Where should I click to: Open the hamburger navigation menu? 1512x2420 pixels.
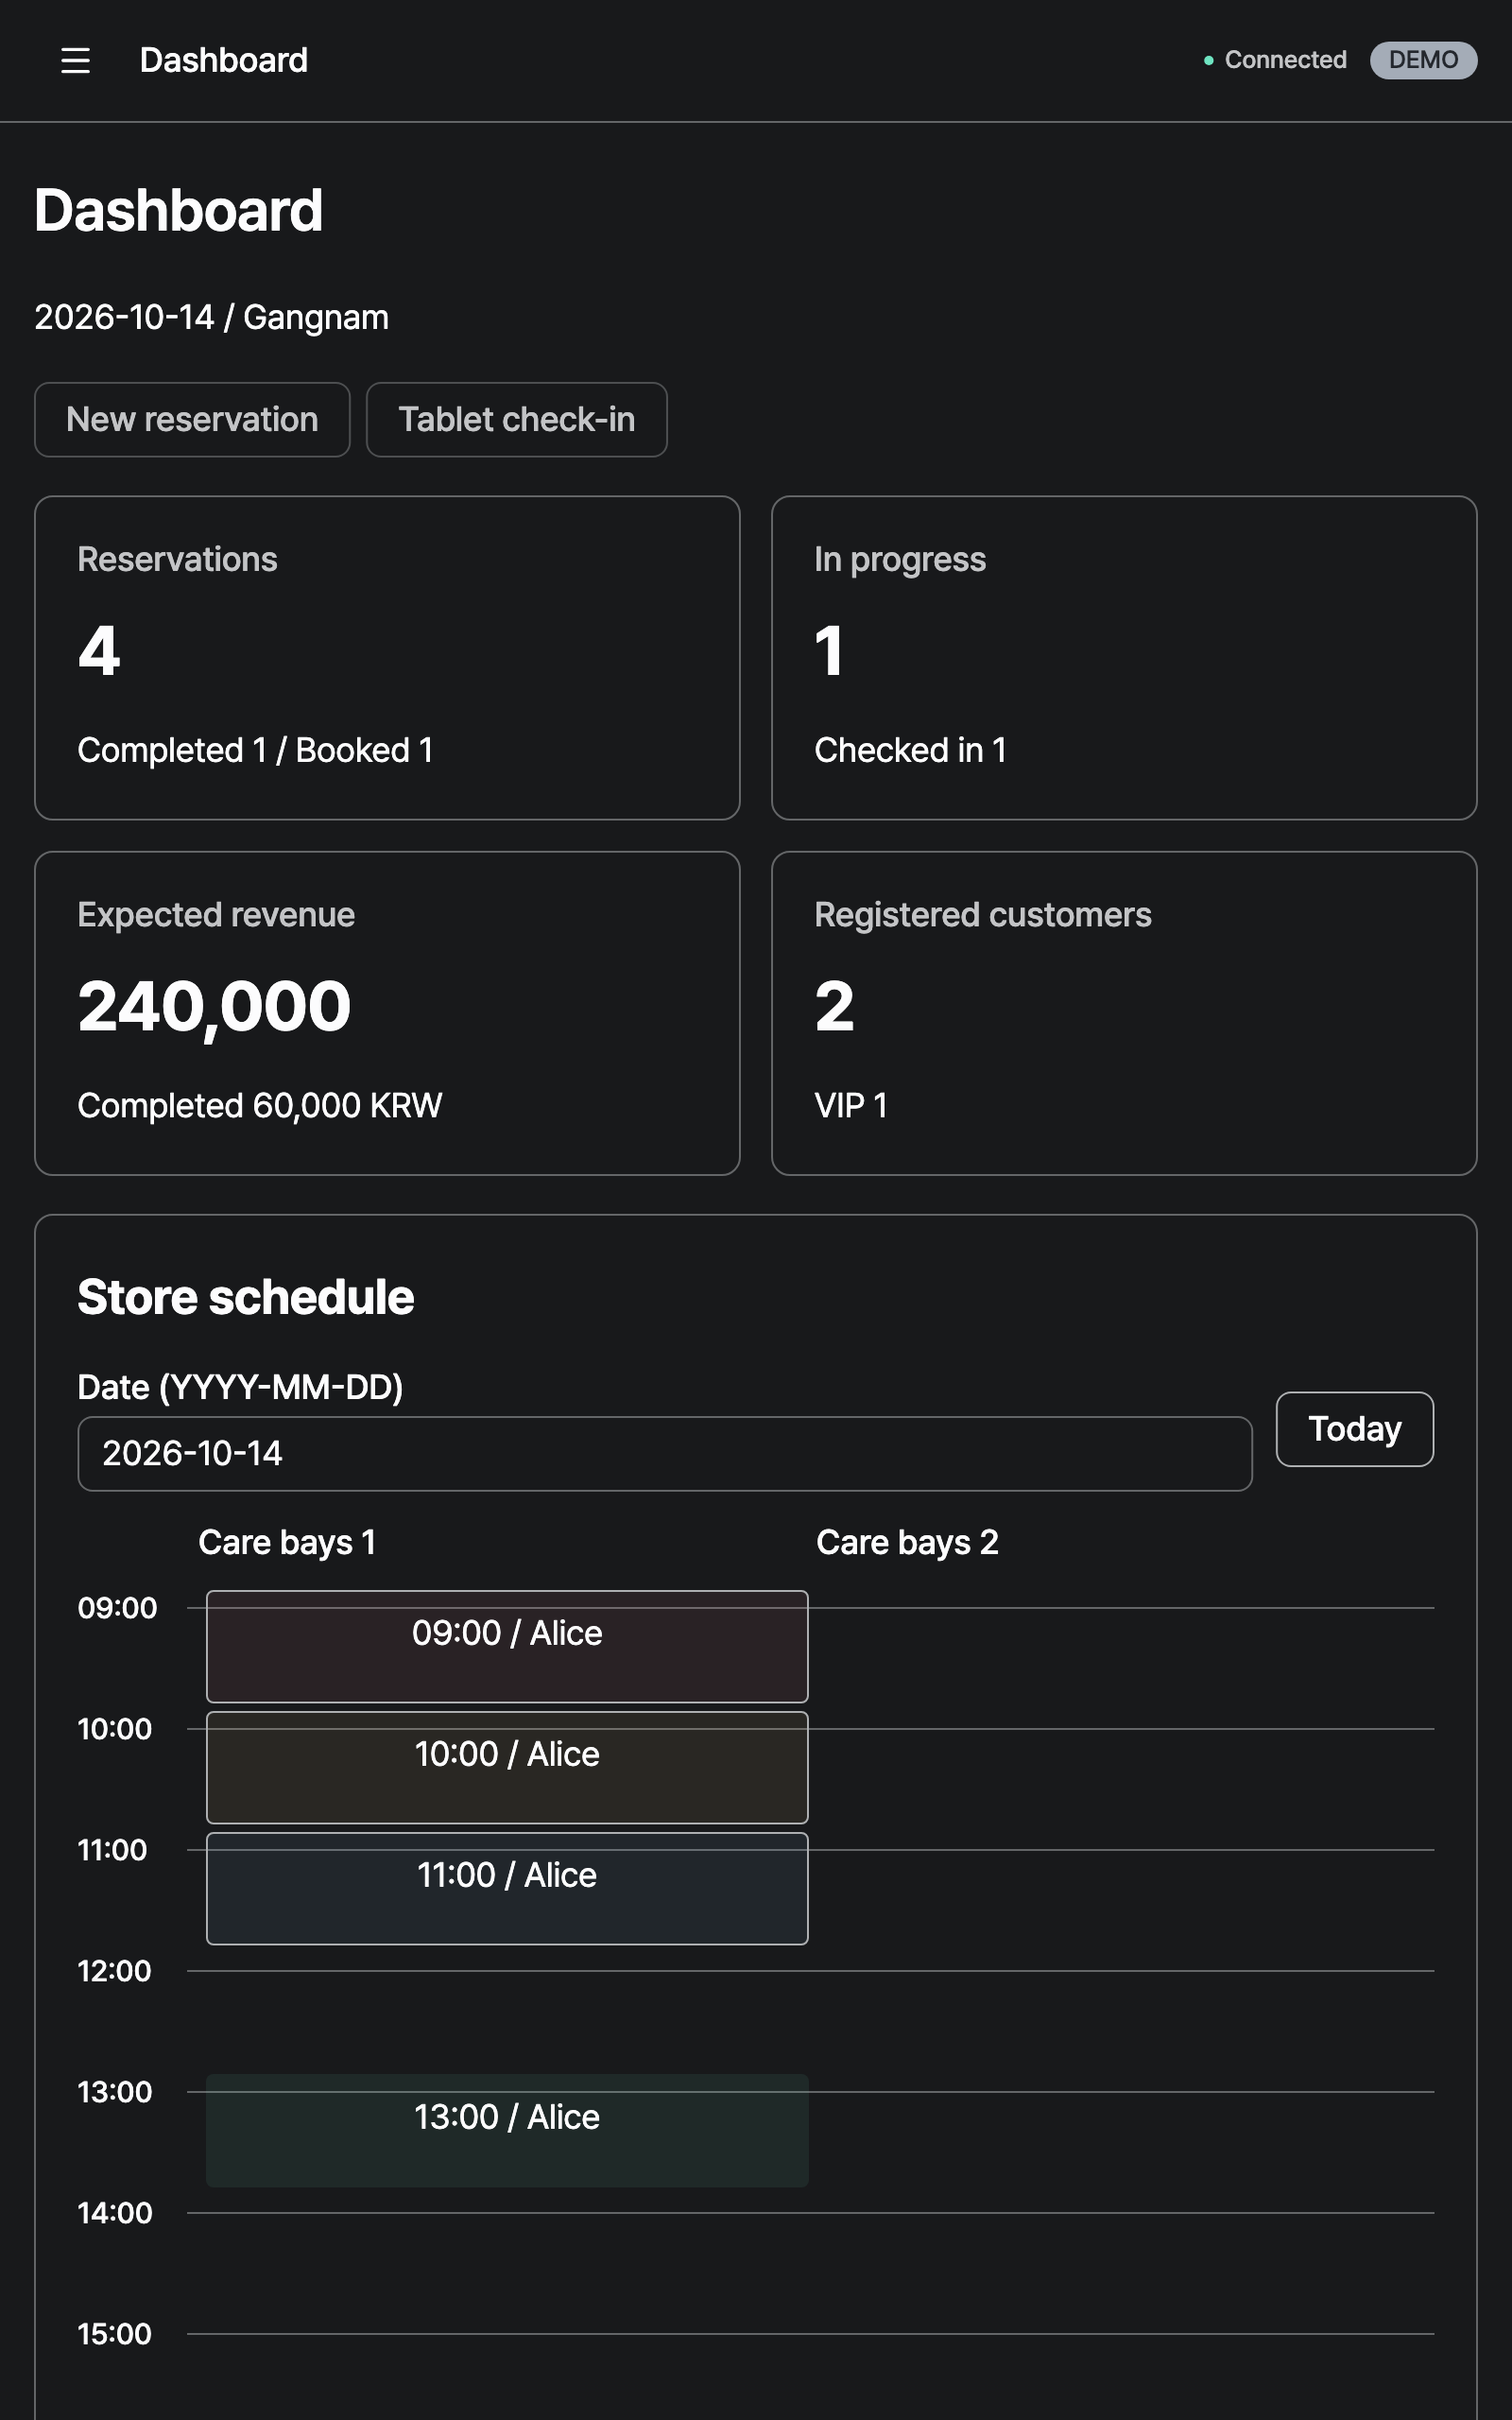click(x=75, y=60)
